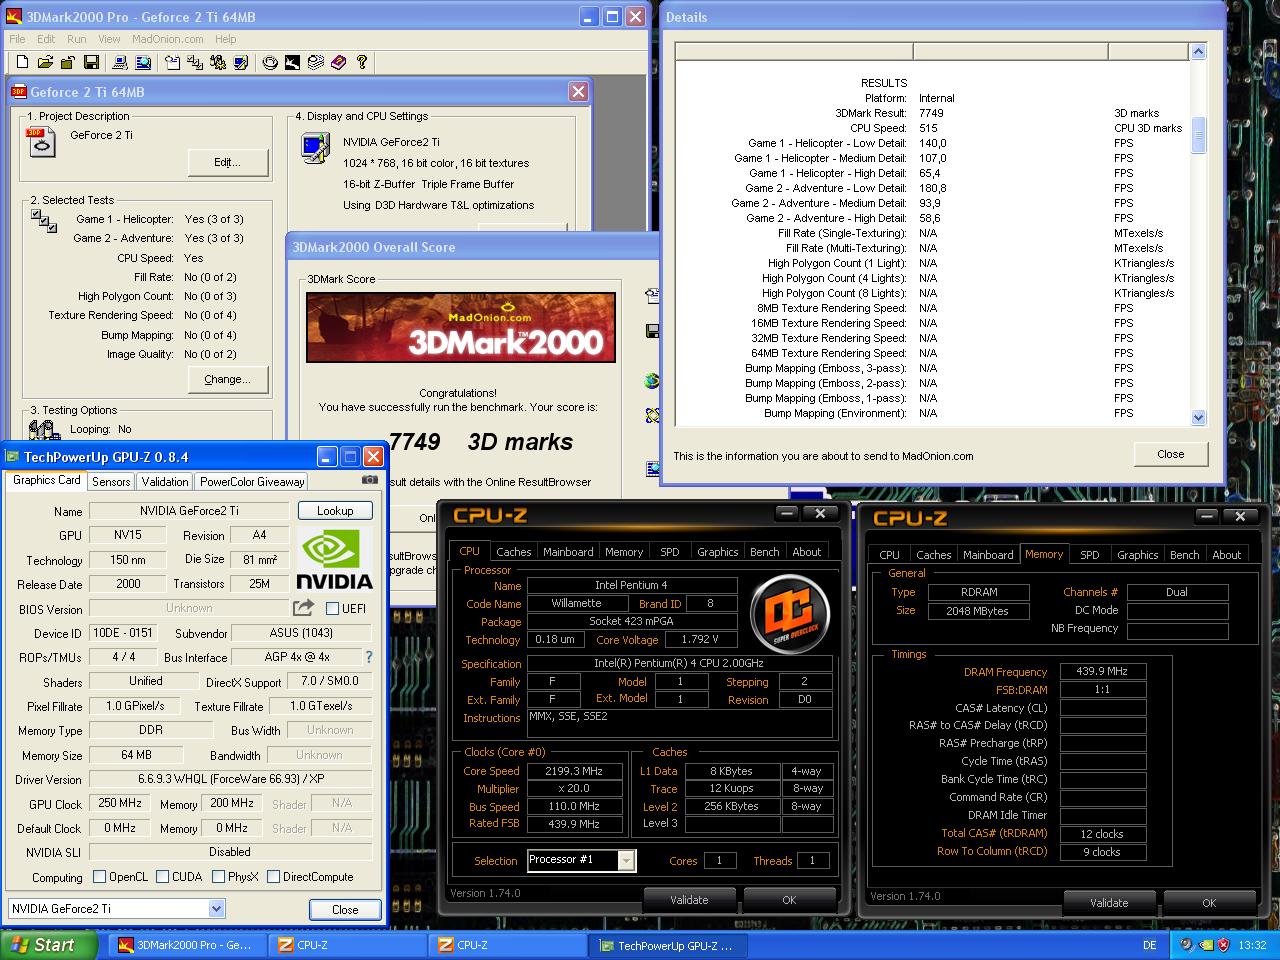Click the black demo picture toolbar icon
This screenshot has height=960, width=1280.
click(x=292, y=63)
